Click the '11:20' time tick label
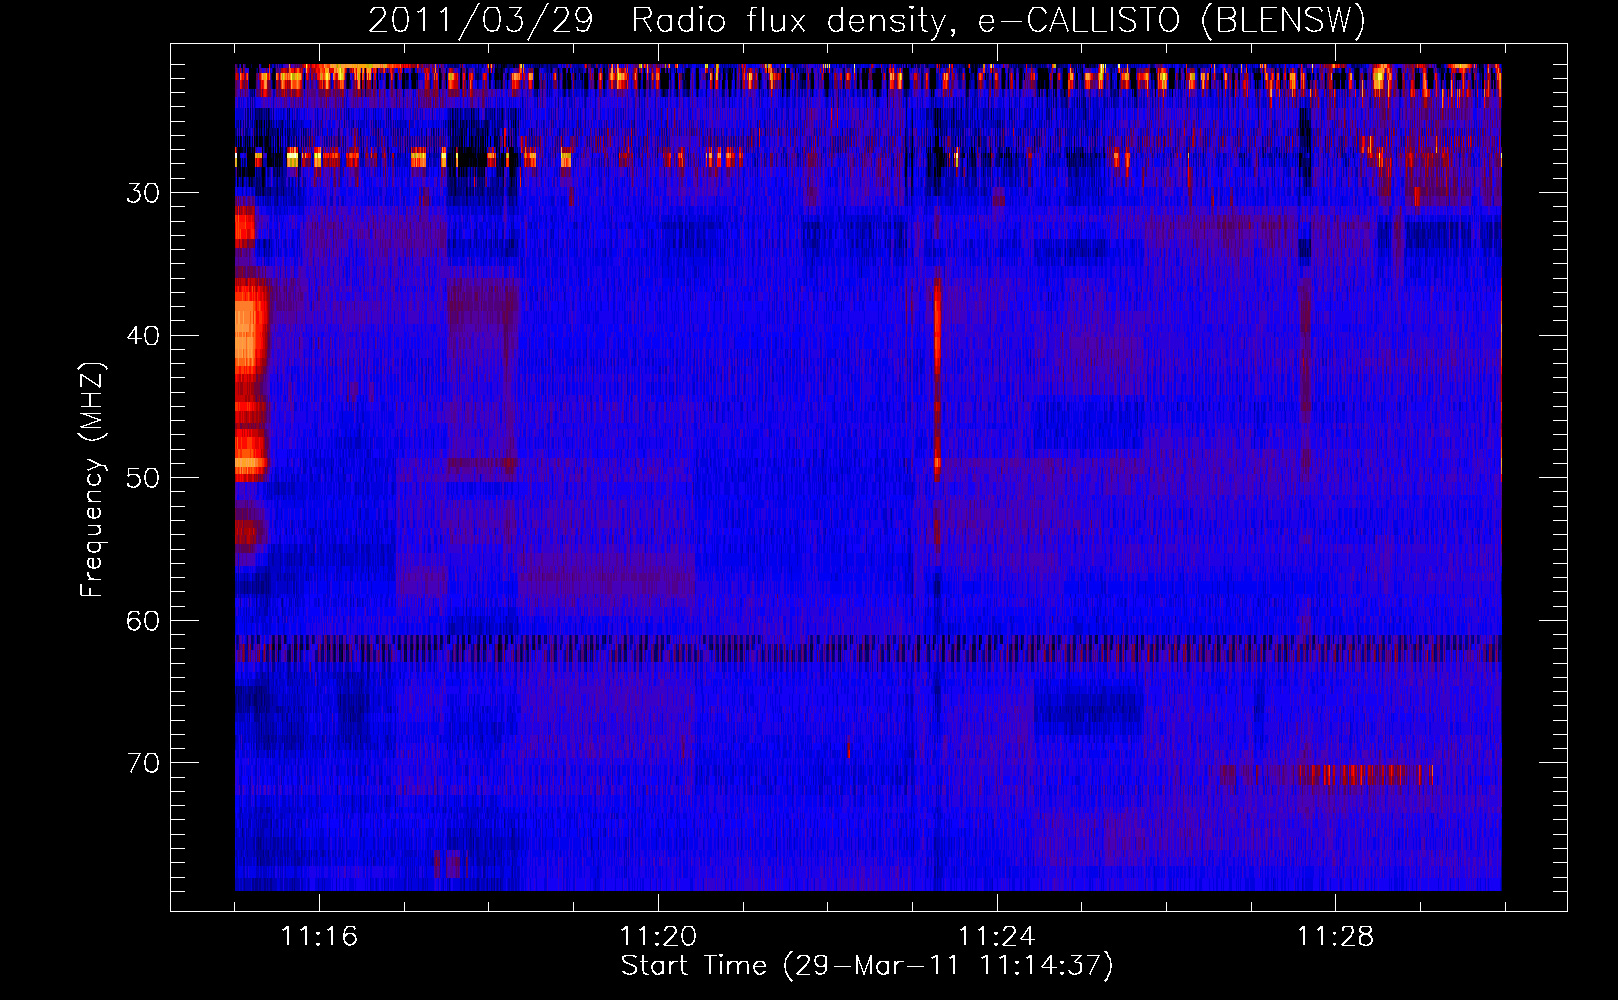 point(658,937)
